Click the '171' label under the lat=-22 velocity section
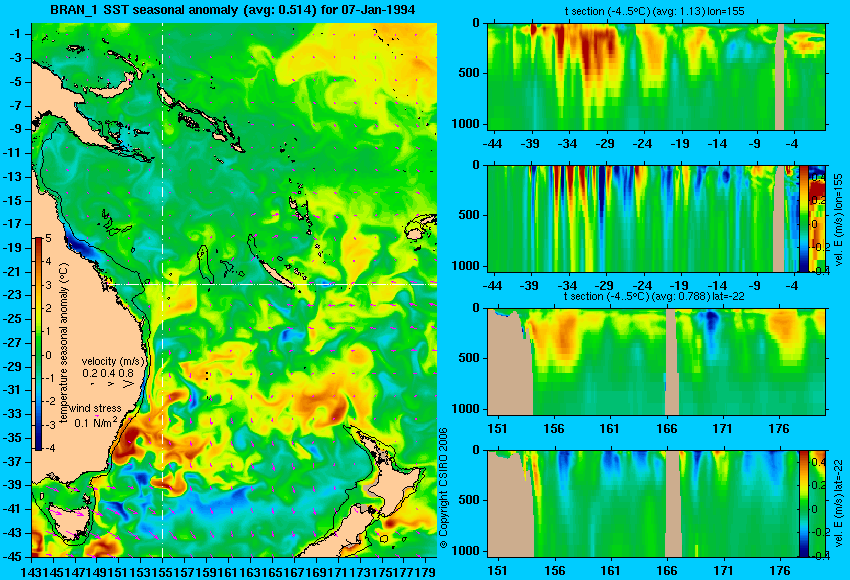 tap(723, 571)
